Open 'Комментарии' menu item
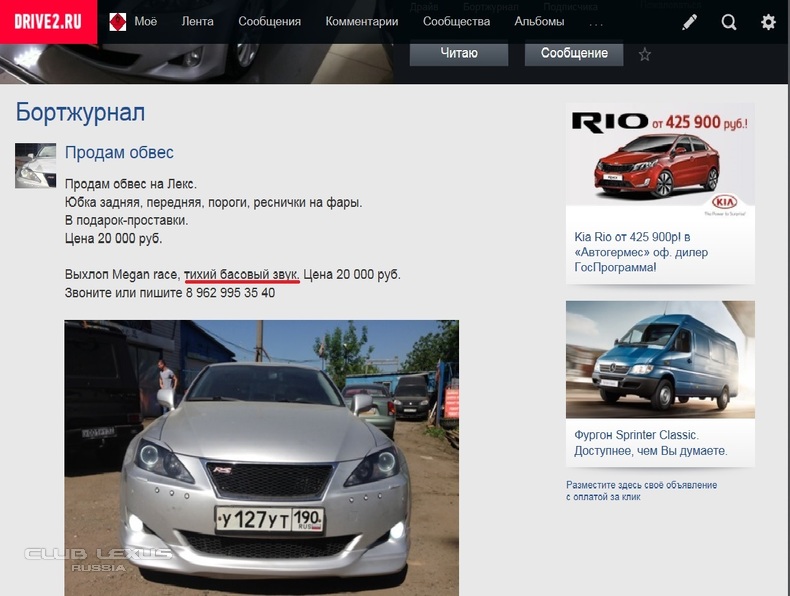 (362, 22)
